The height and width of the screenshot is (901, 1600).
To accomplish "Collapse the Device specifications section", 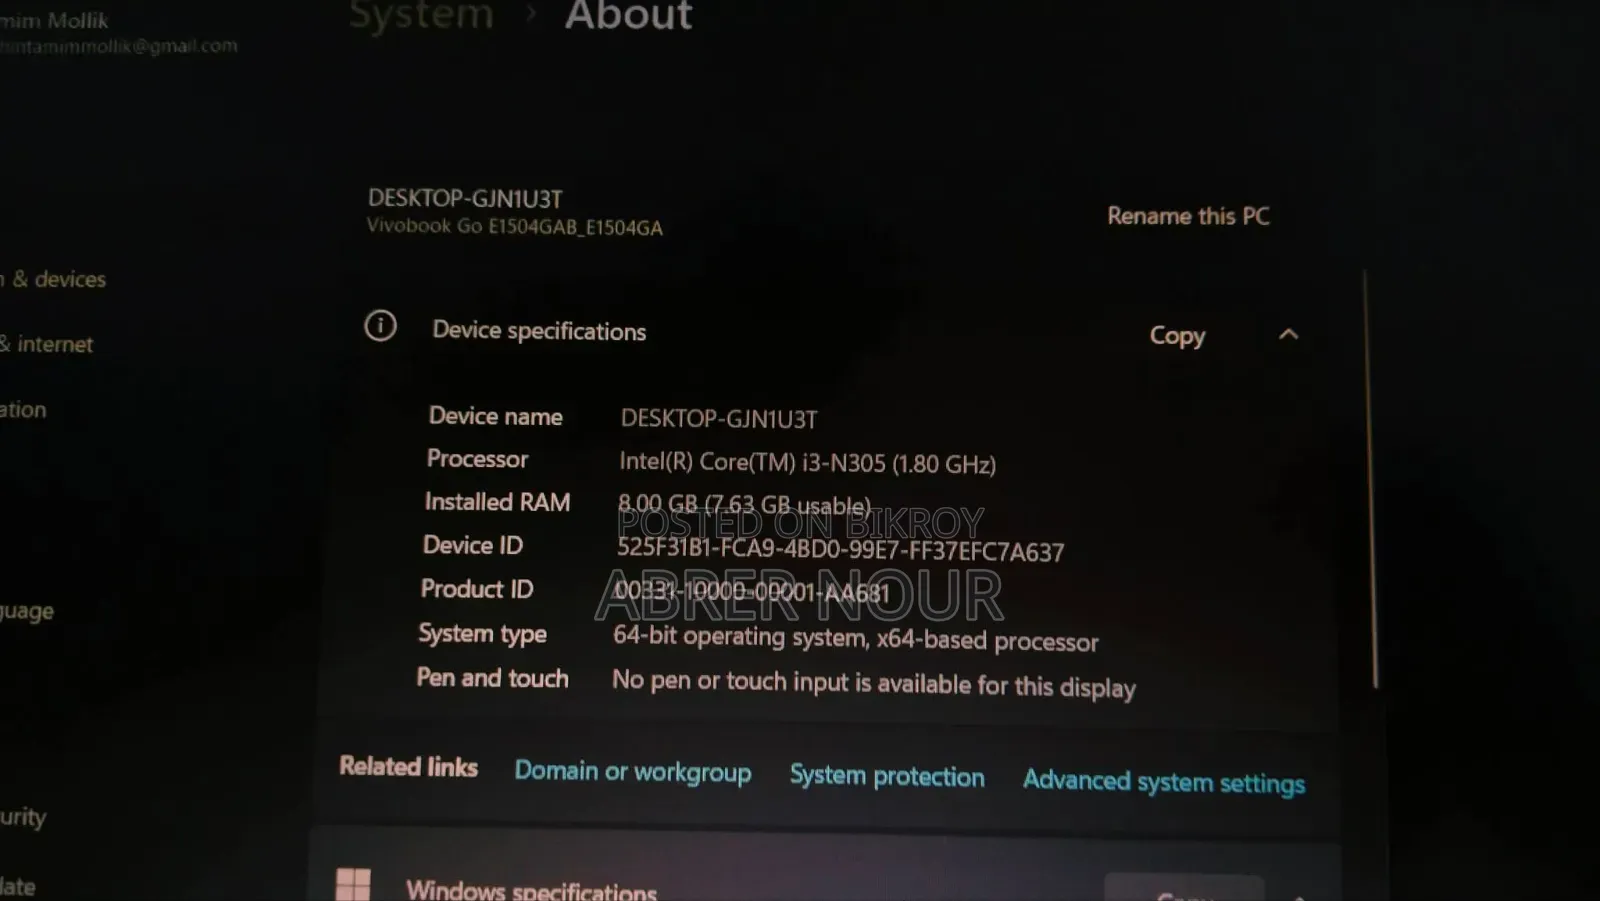I will point(1288,334).
